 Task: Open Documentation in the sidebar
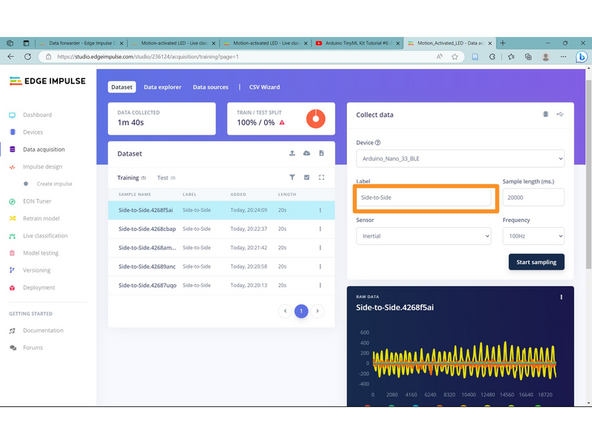tap(43, 330)
